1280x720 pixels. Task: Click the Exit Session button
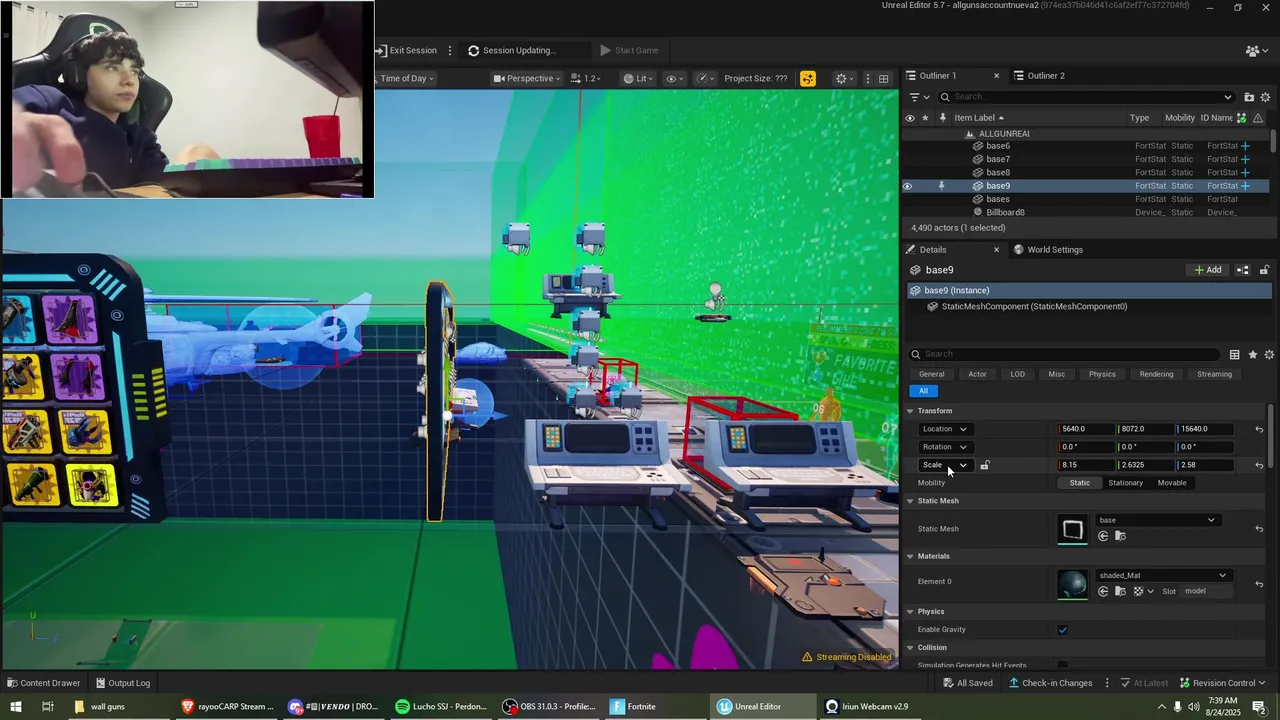(x=406, y=50)
